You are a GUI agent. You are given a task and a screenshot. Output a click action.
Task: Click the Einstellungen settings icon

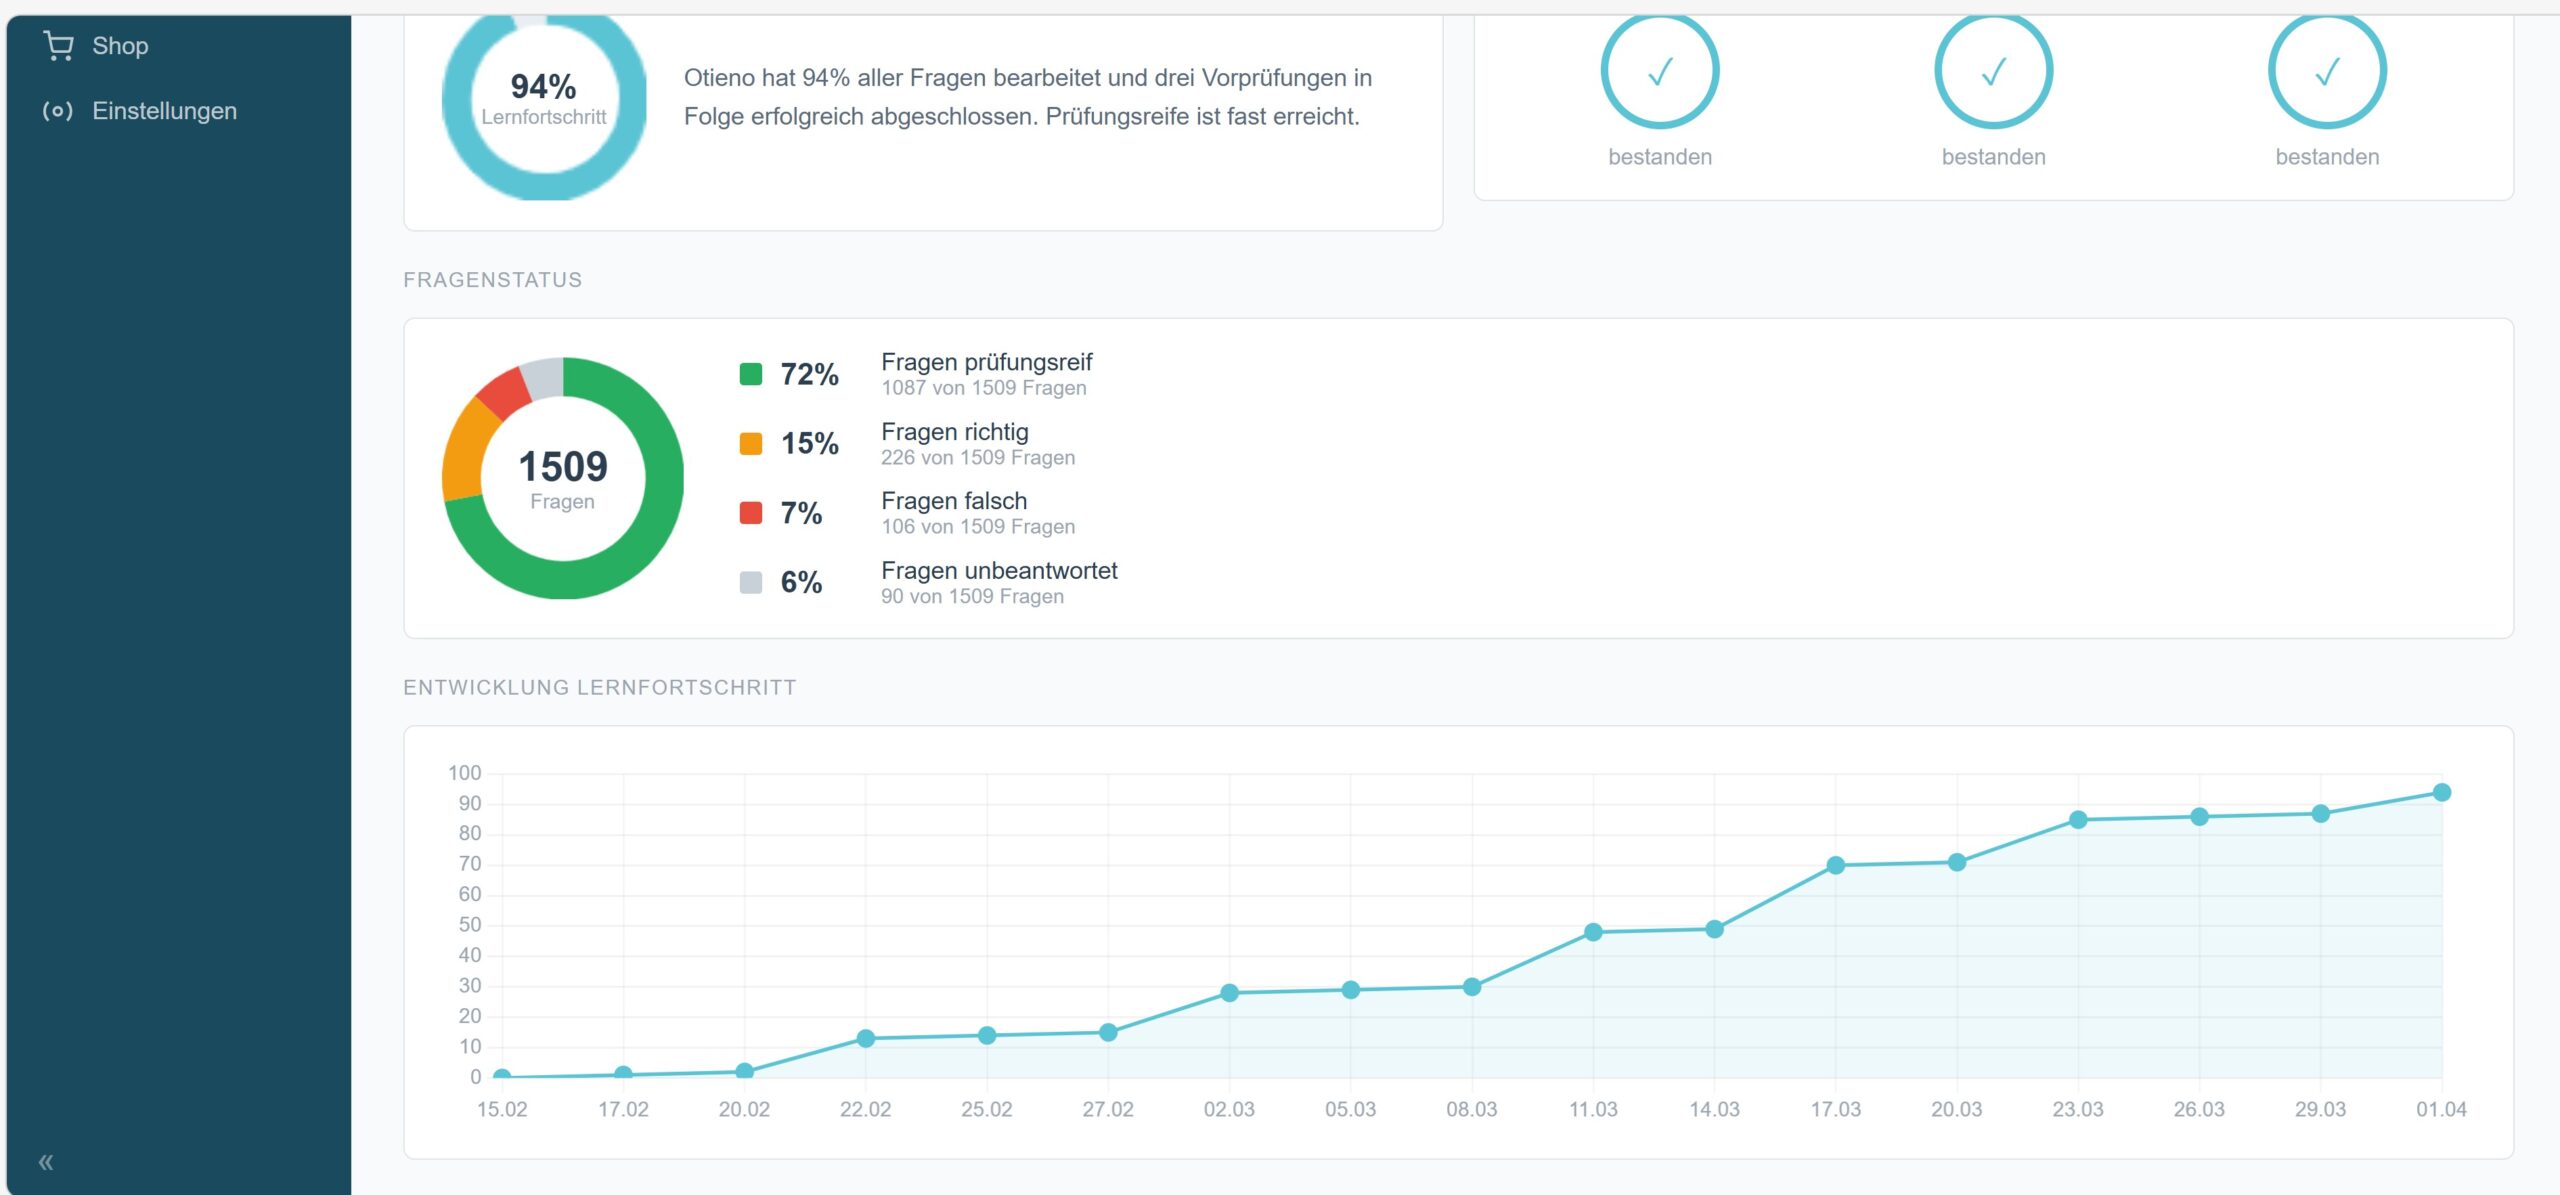click(x=57, y=111)
